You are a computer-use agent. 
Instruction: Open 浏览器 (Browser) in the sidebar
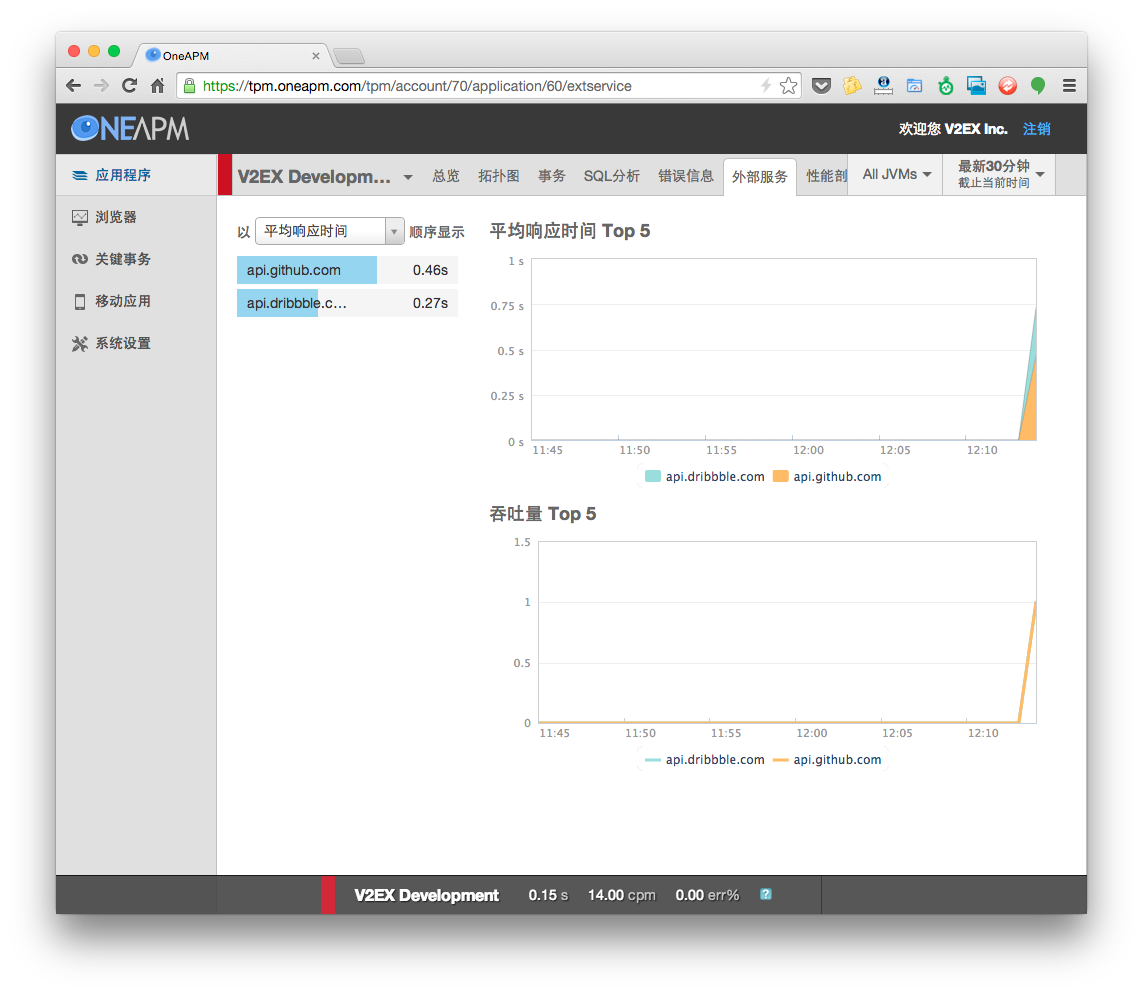pyautogui.click(x=115, y=217)
